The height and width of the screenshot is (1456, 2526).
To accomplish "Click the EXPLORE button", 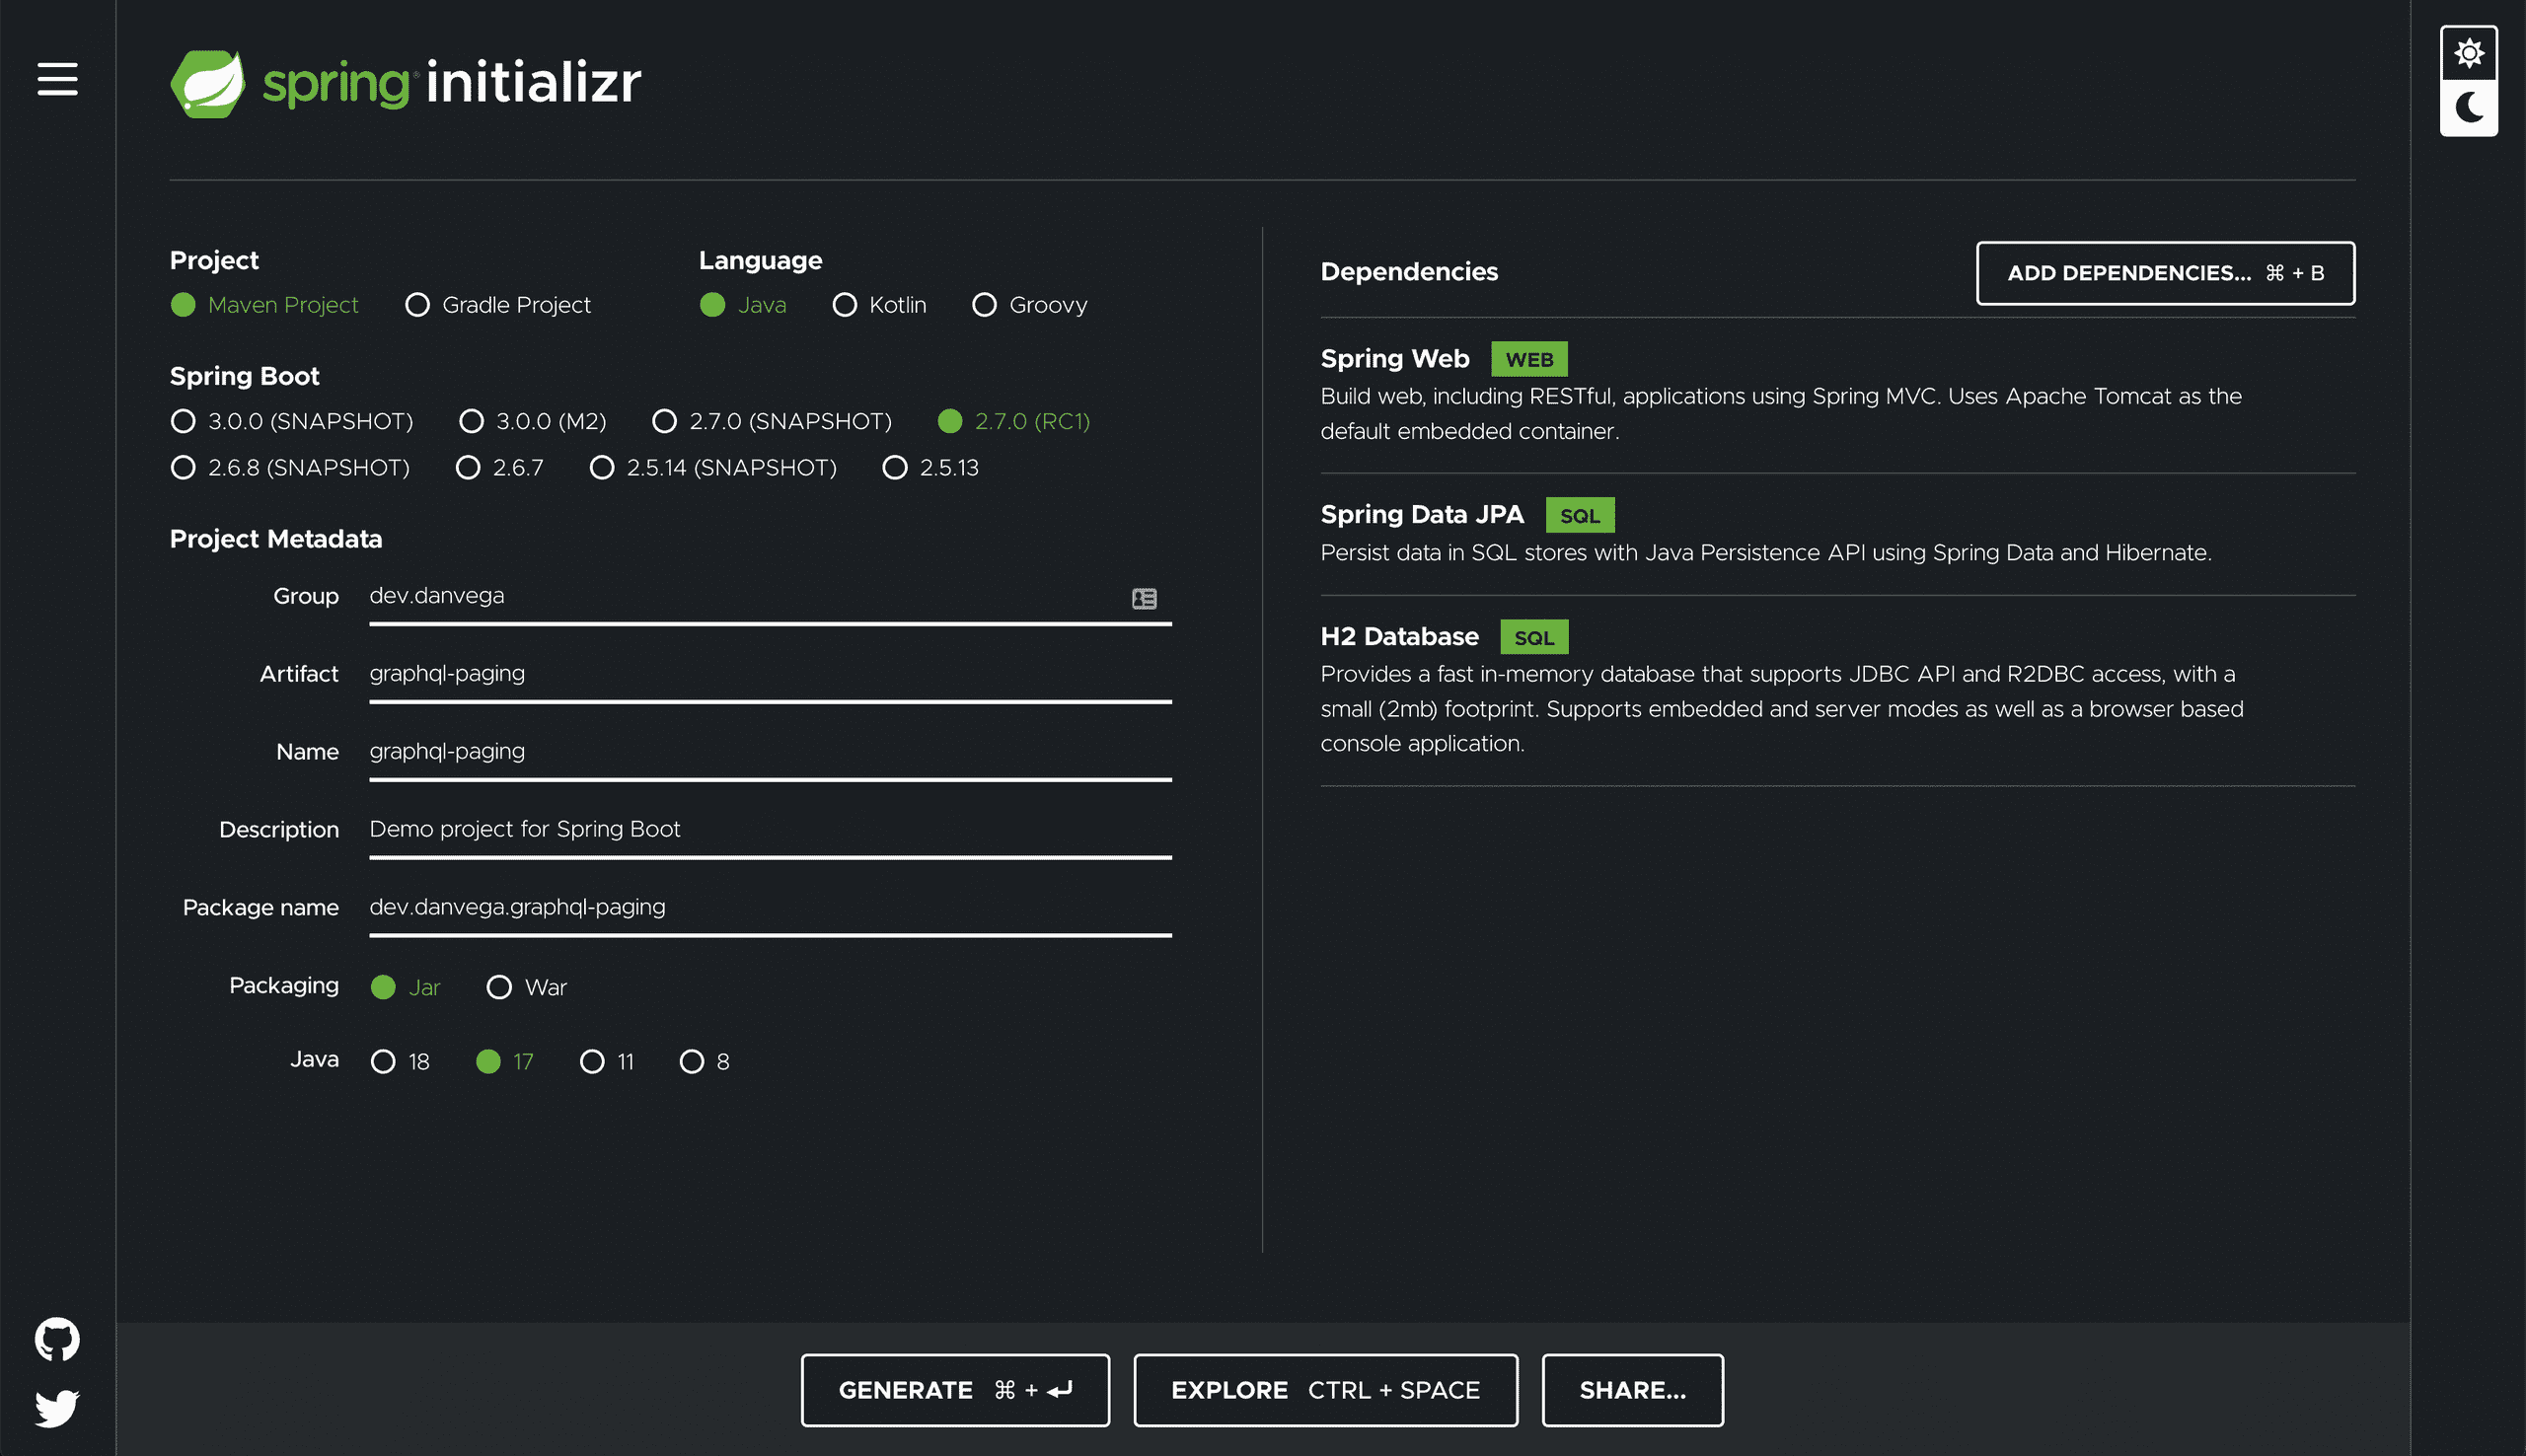I will click(x=1325, y=1389).
